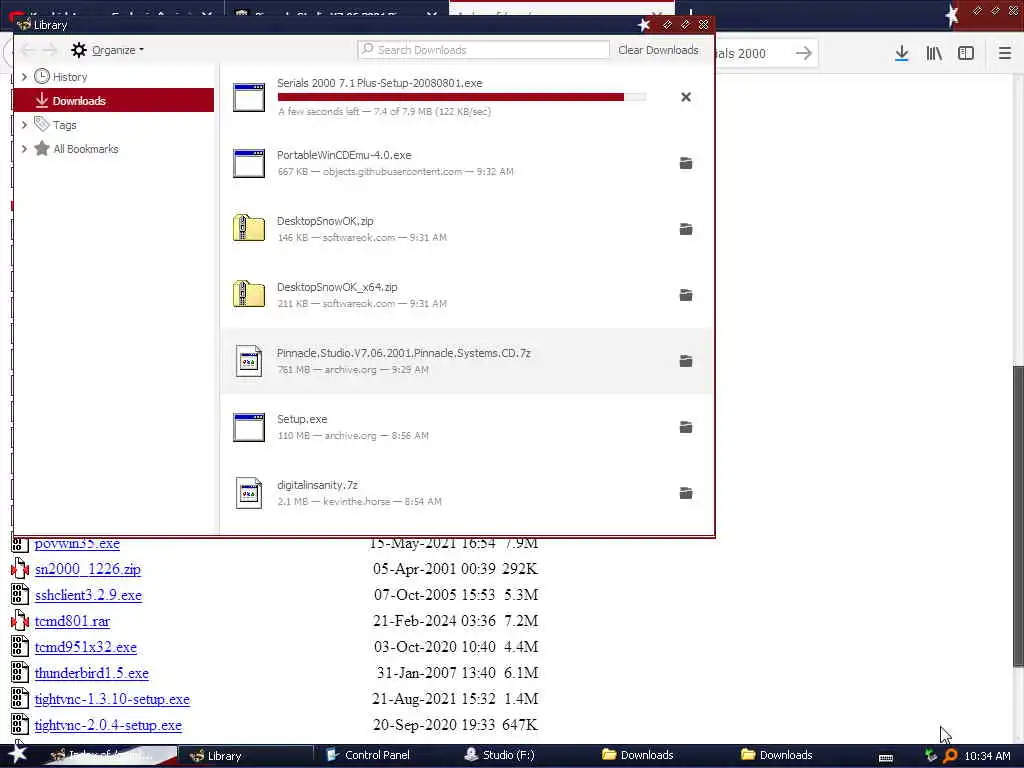Select Downloads in the Library sidebar
Screen dimensions: 1024x768
click(114, 101)
